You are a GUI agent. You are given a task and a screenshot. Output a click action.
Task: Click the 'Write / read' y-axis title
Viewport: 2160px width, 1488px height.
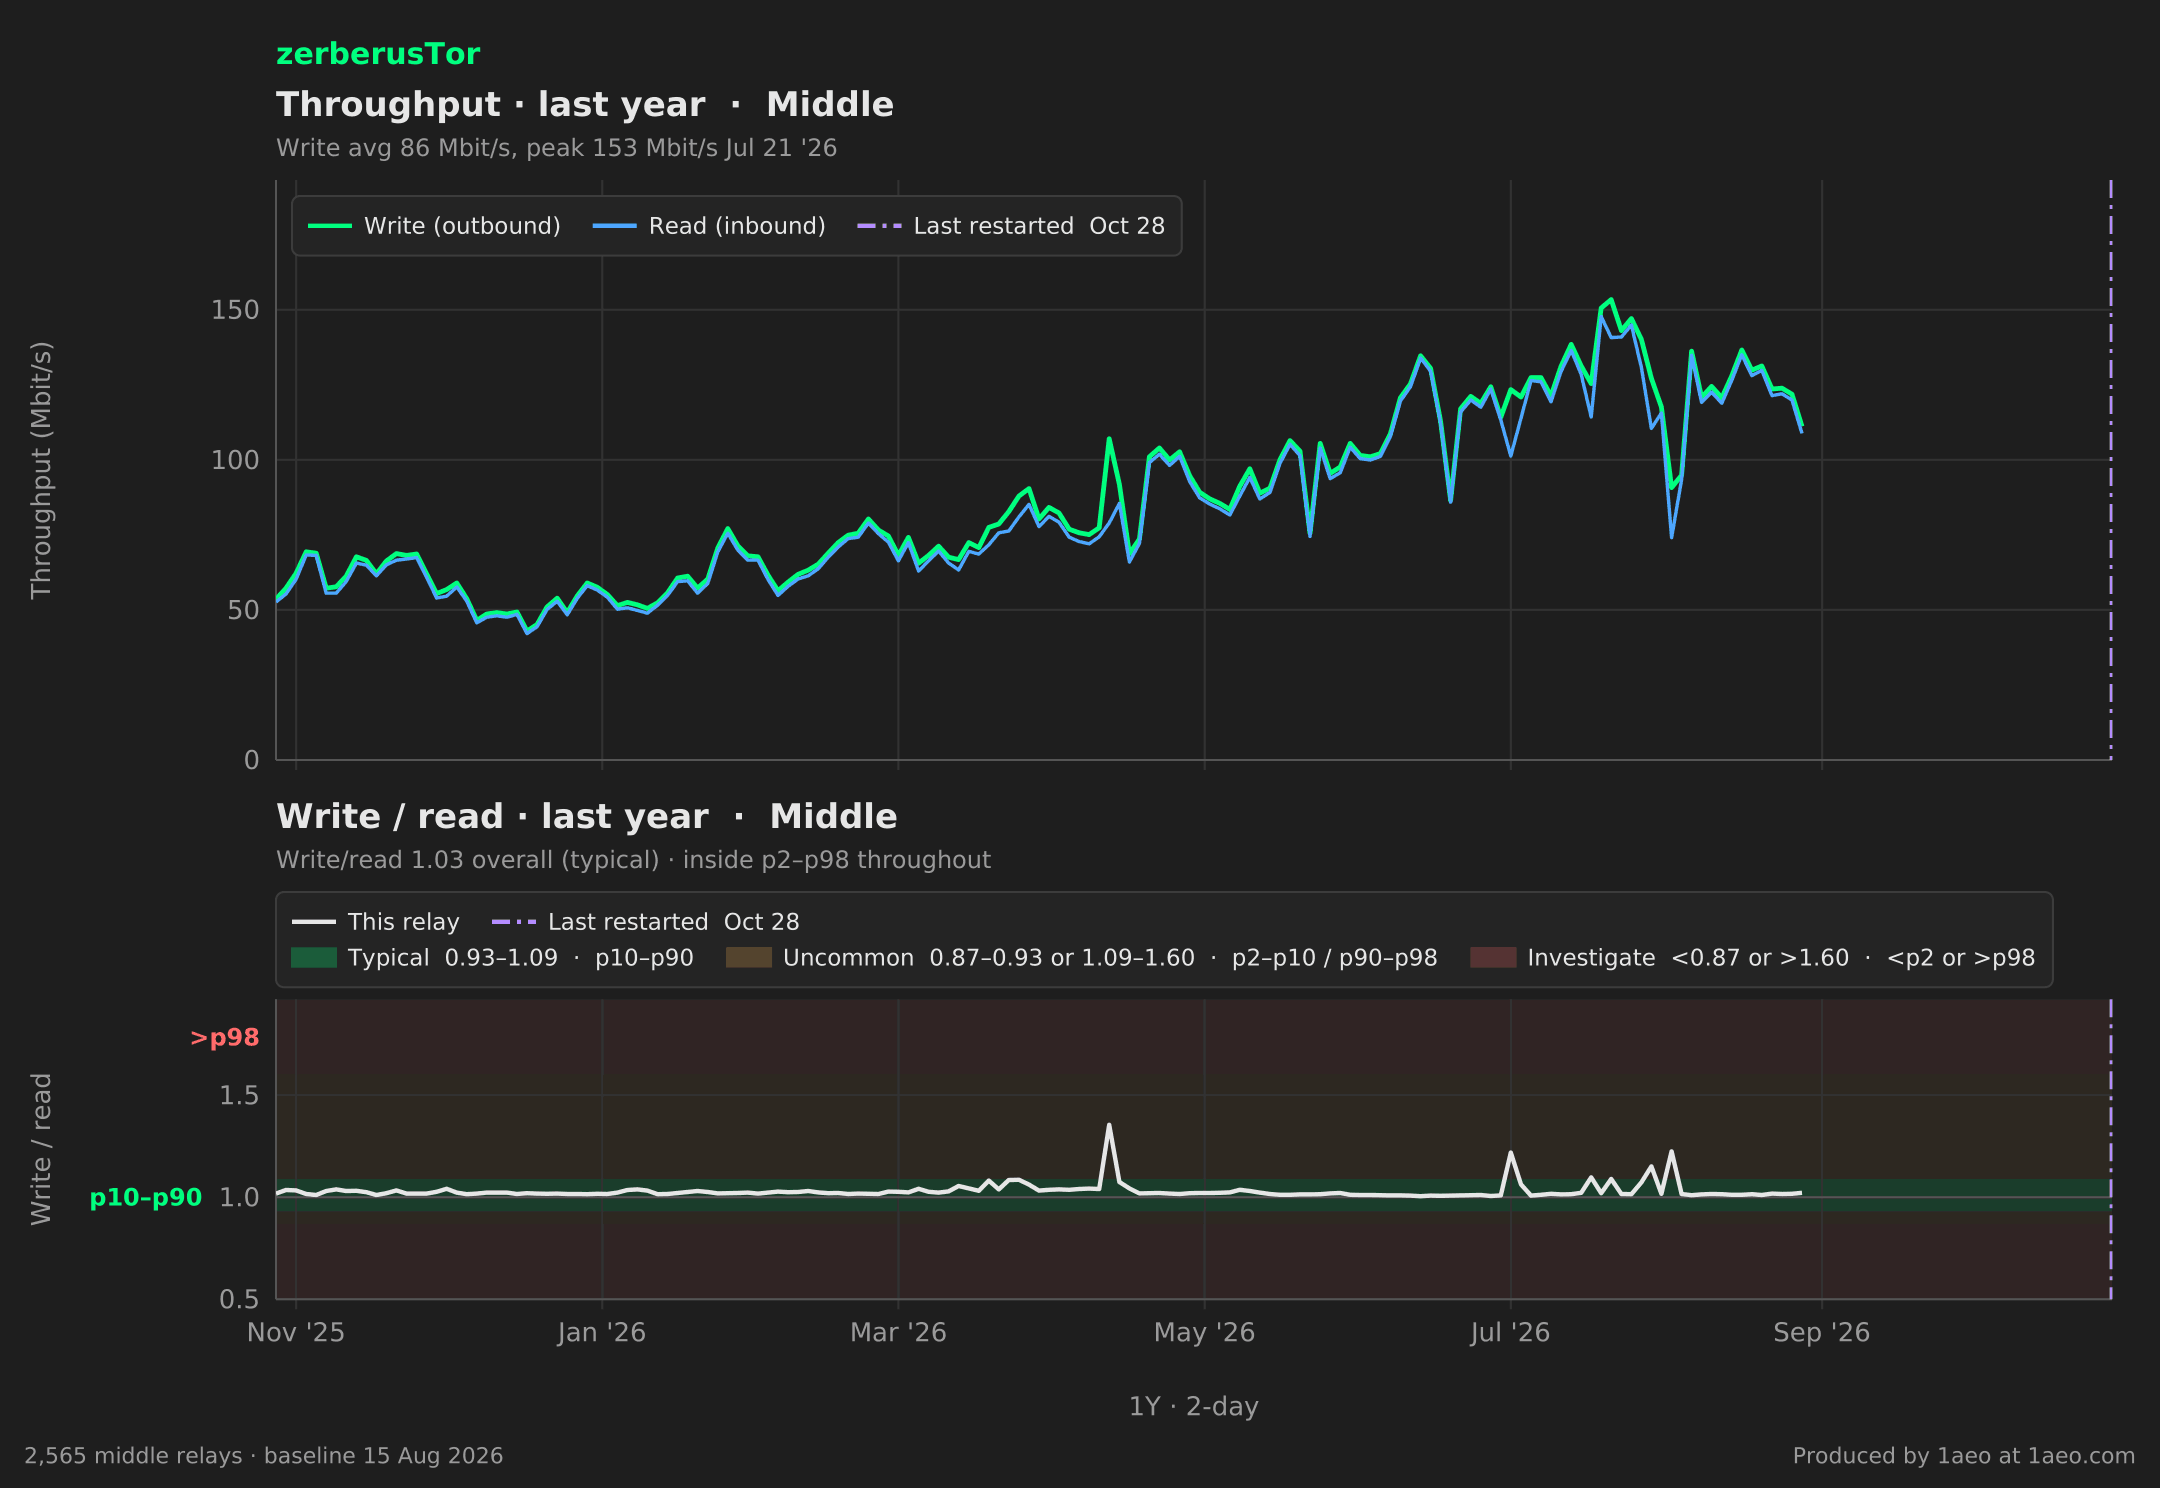coord(41,1149)
